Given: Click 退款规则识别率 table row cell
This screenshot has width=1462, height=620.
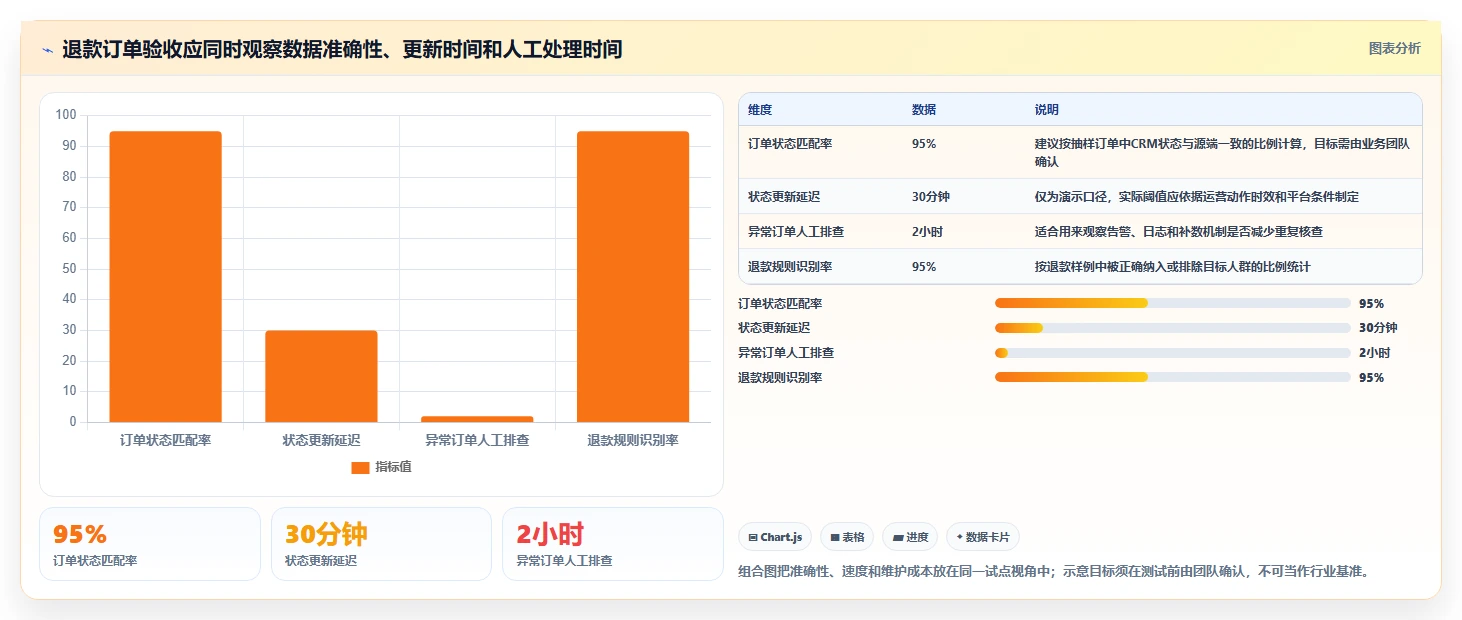Looking at the screenshot, I should click(790, 267).
